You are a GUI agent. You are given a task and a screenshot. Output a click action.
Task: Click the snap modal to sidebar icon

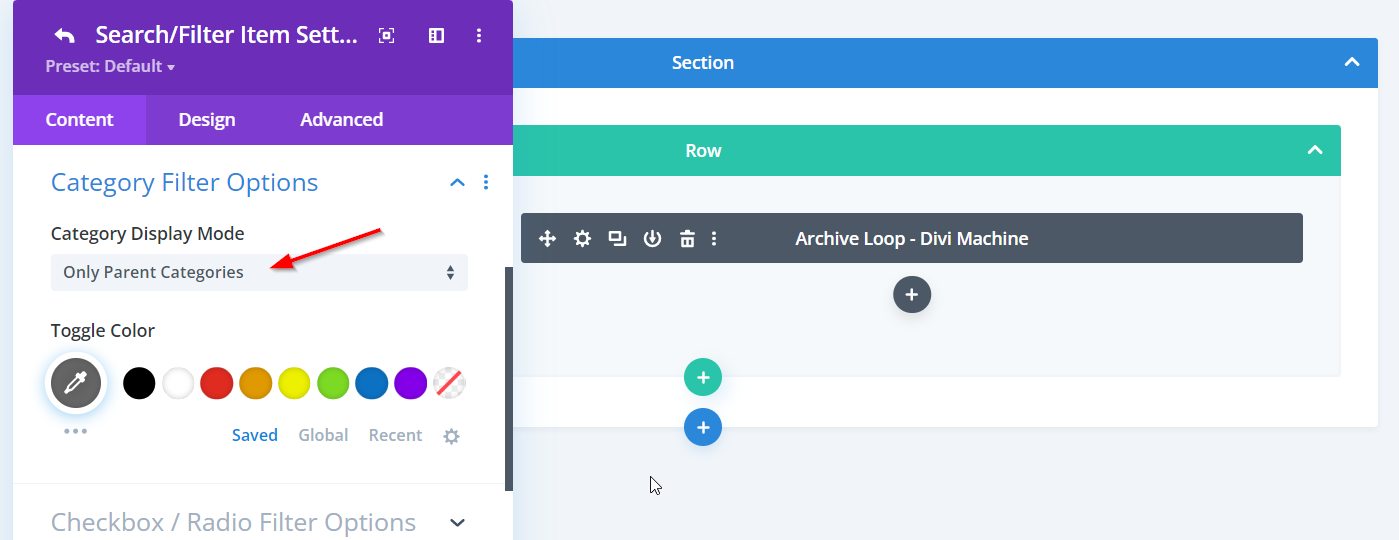click(436, 36)
